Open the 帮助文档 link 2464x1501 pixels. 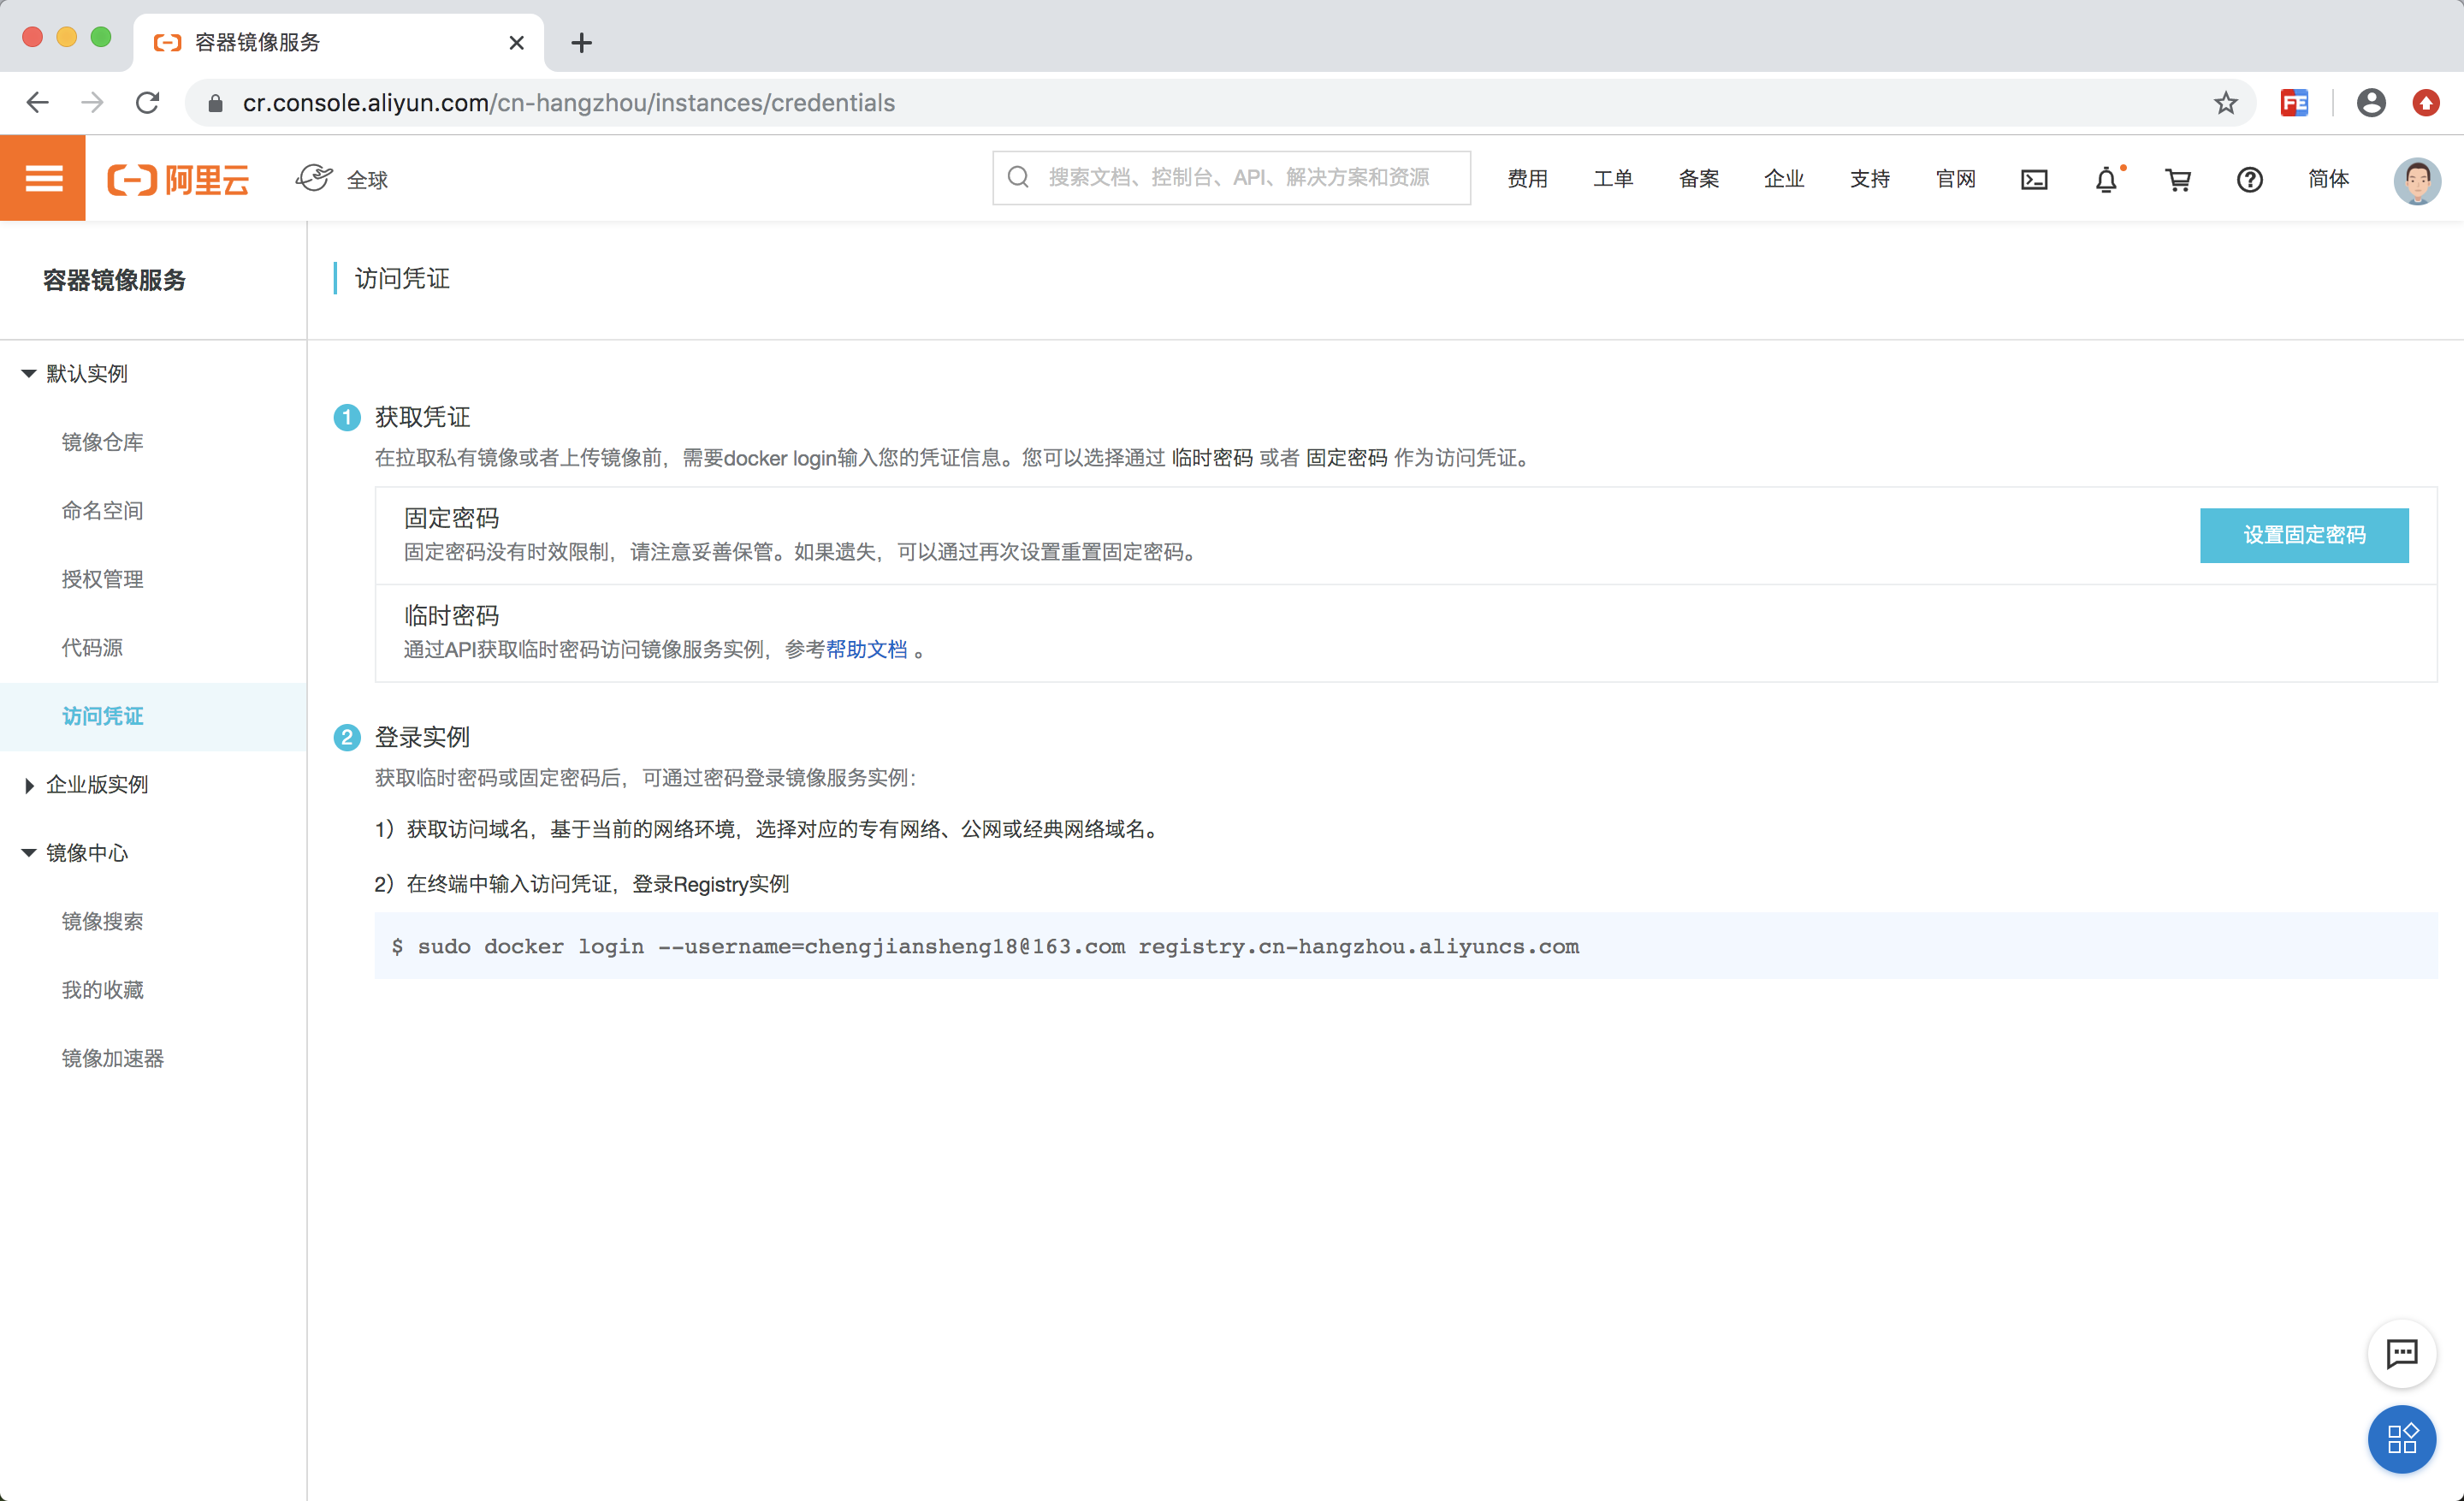866,650
